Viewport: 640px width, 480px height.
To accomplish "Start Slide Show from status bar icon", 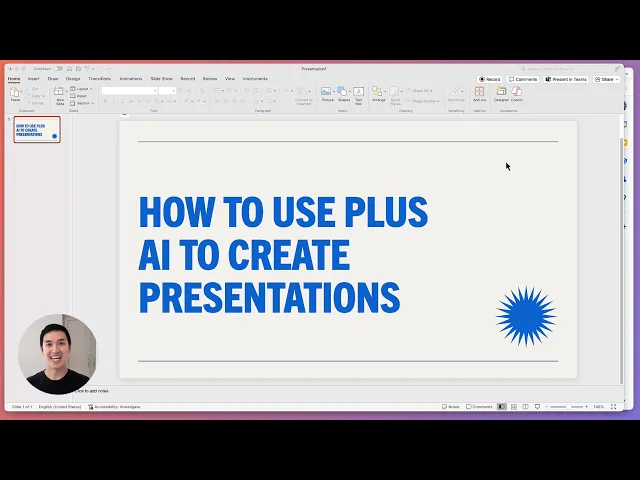I will 537,407.
